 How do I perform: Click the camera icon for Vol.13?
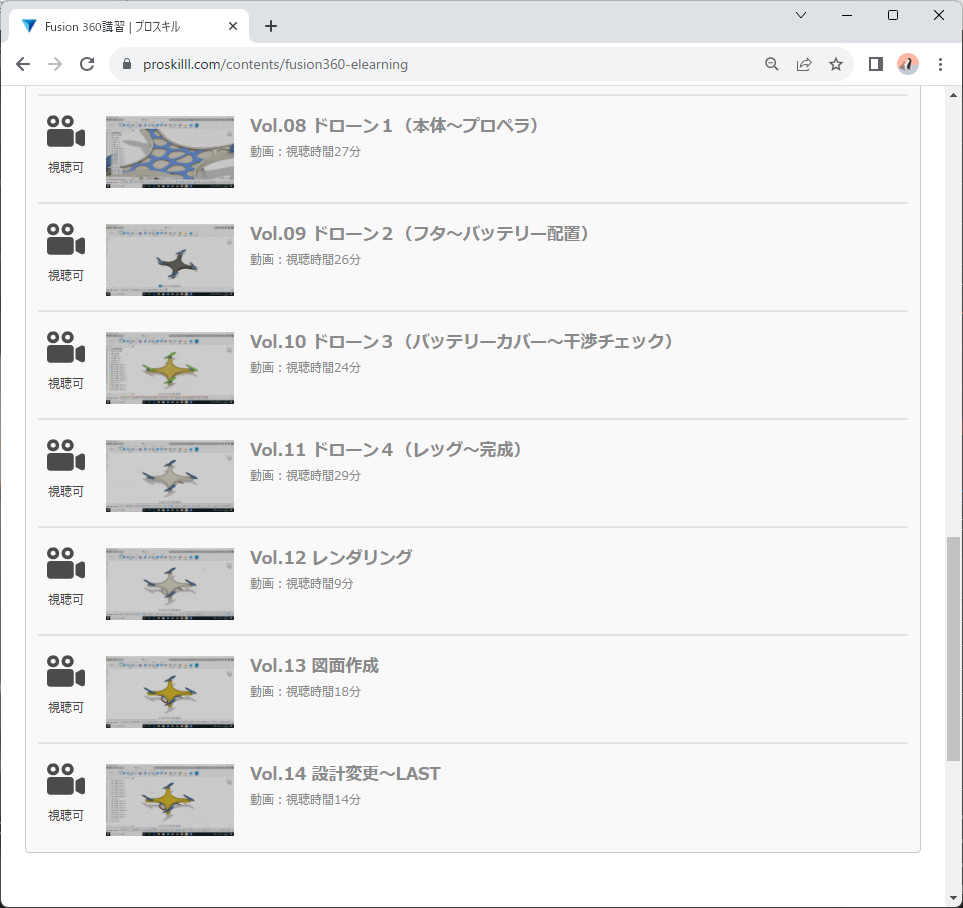tap(66, 671)
